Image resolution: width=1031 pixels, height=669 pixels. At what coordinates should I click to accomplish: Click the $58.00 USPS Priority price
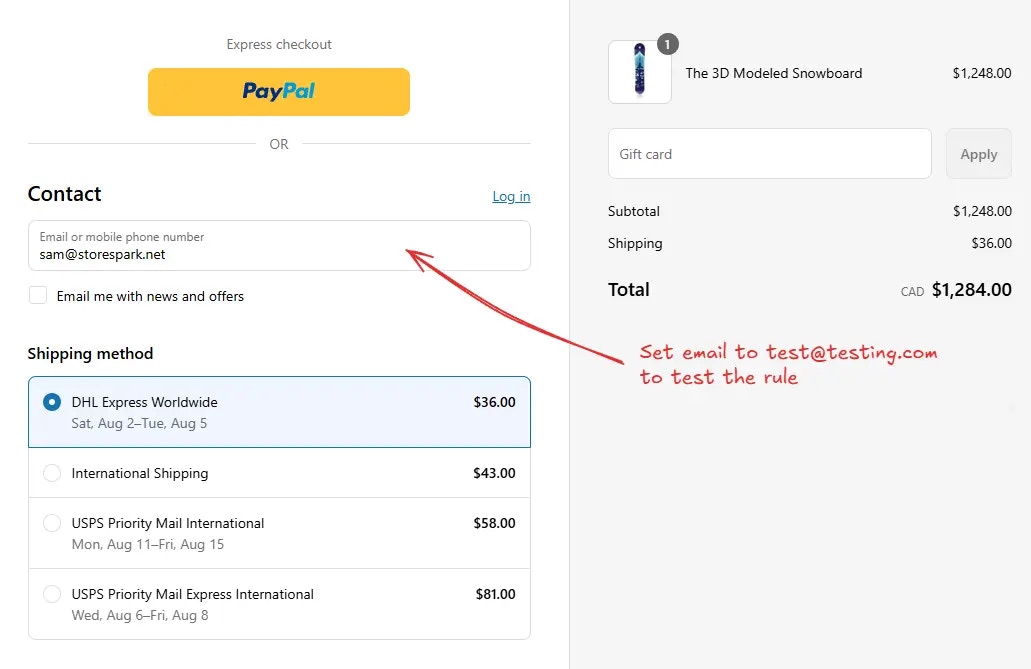tap(494, 523)
